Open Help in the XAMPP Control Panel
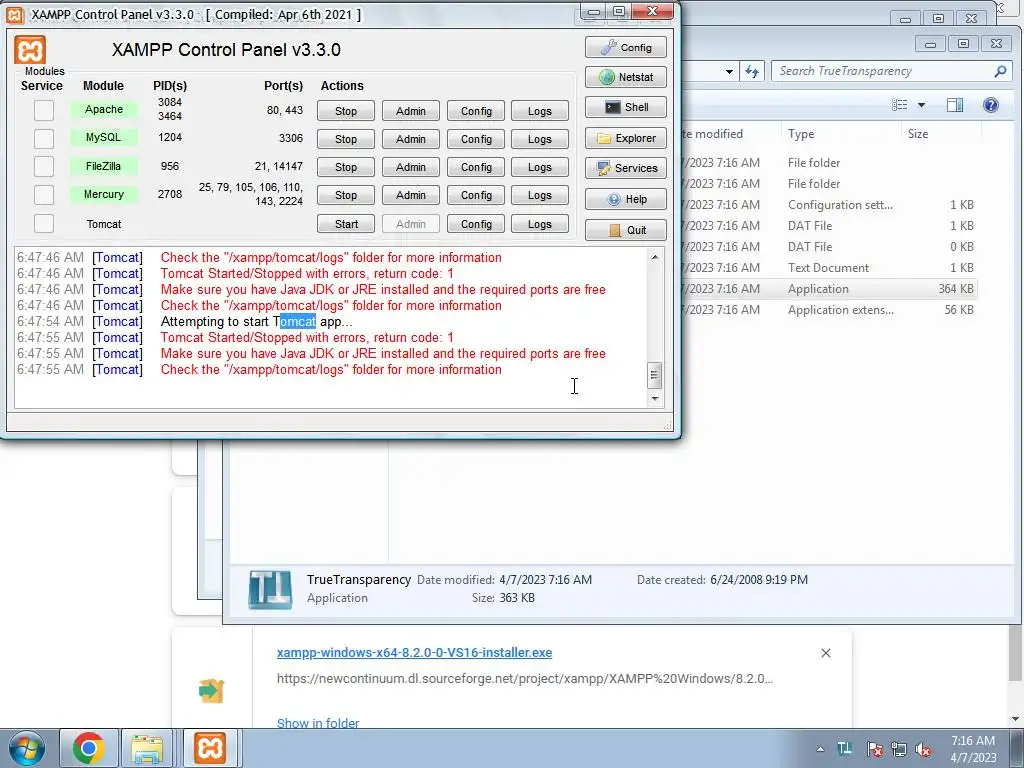Screen dimensions: 1024x768 pyautogui.click(x=626, y=199)
